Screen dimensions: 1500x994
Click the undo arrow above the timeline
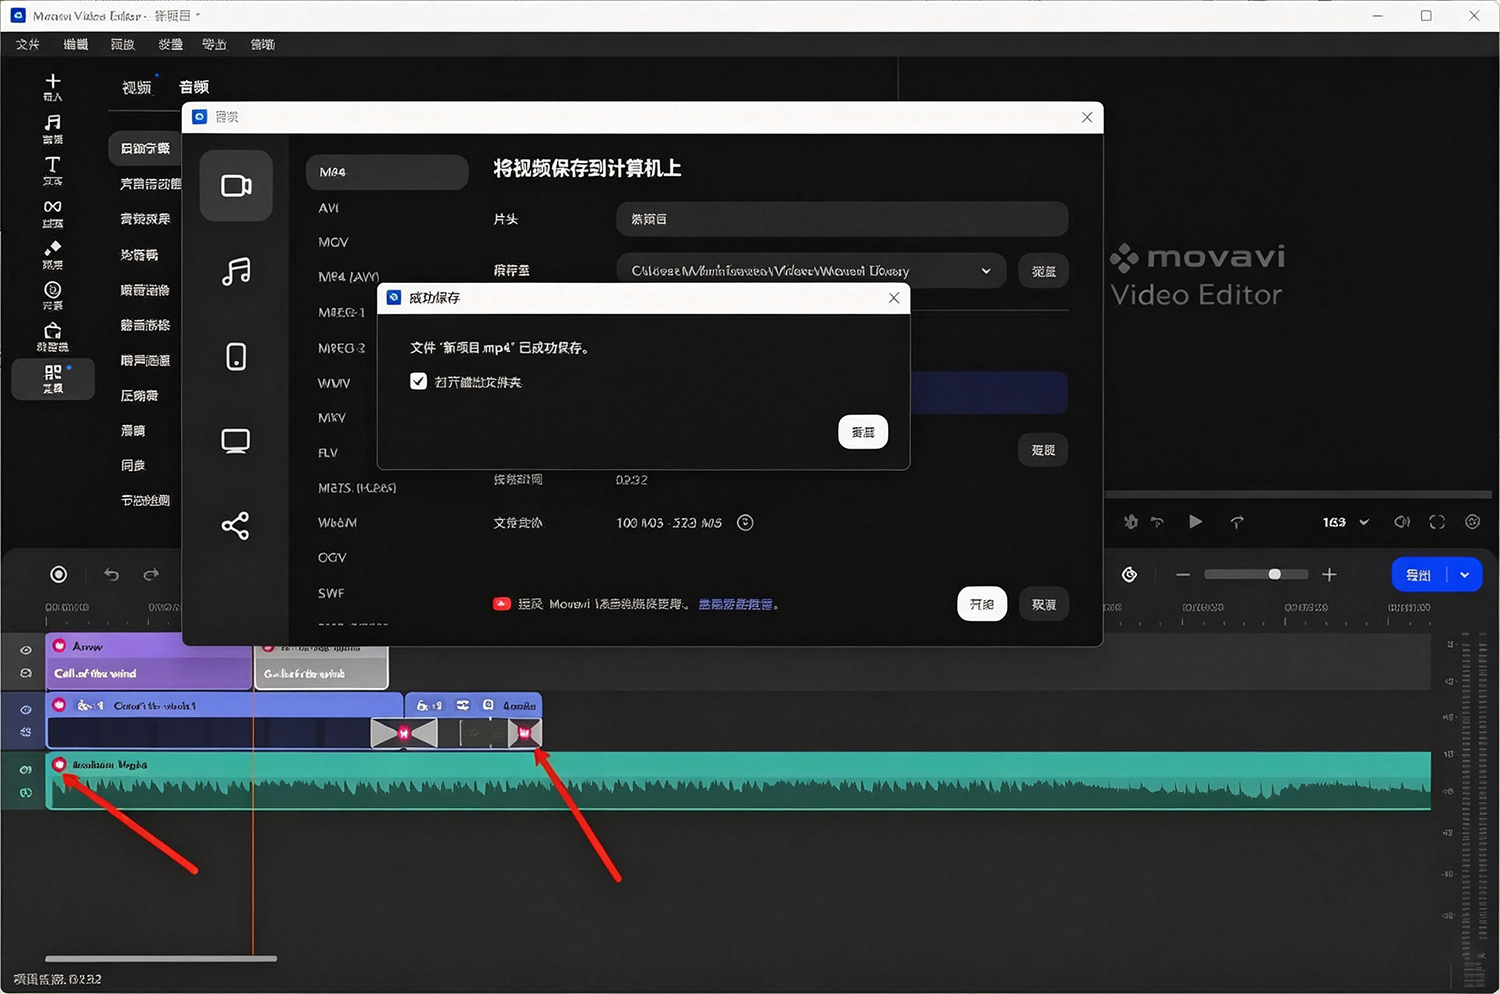[x=111, y=574]
